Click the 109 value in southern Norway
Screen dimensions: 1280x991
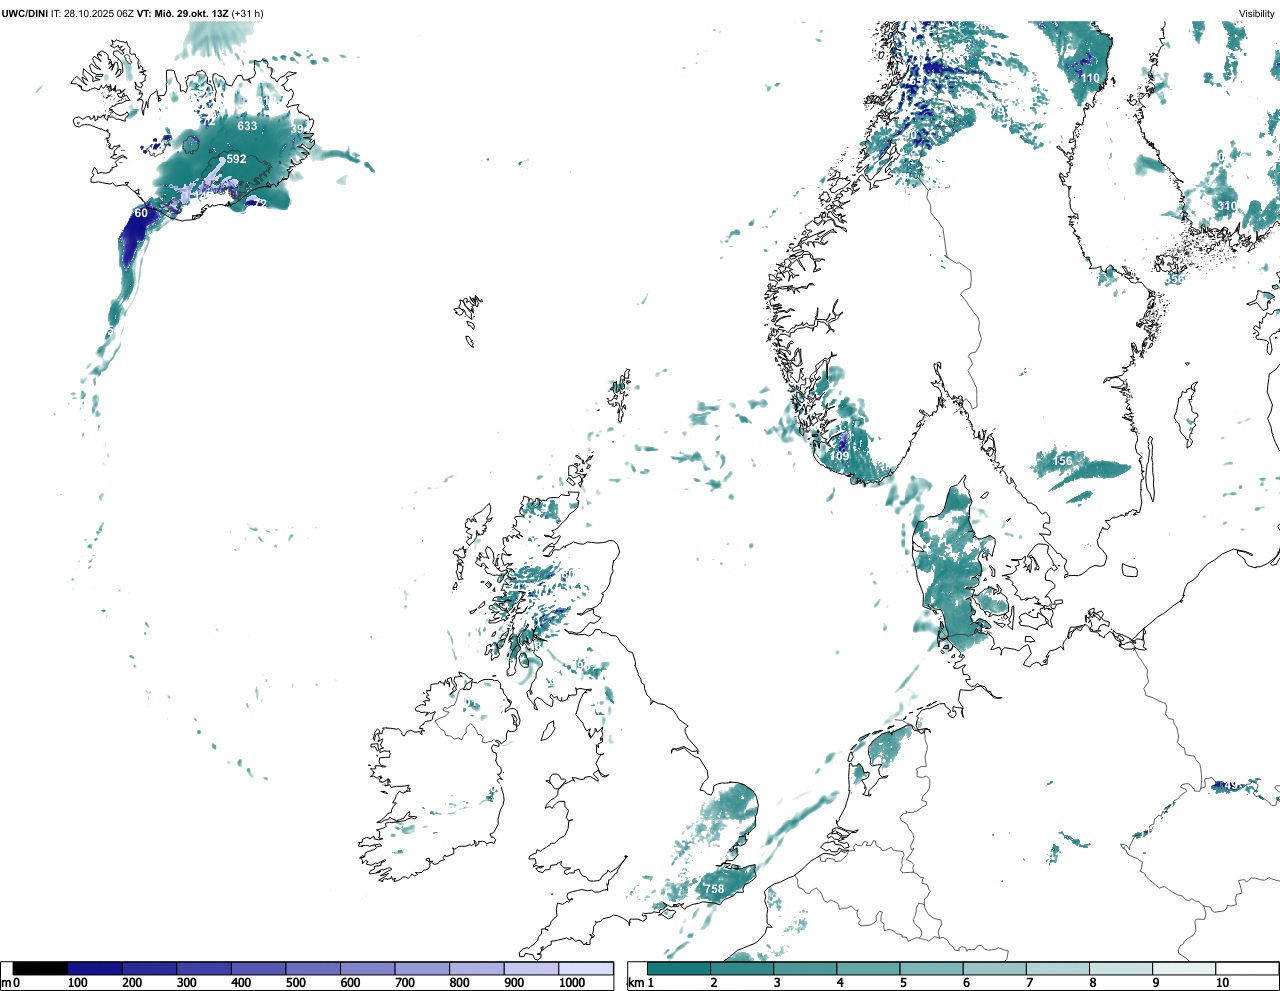point(839,456)
